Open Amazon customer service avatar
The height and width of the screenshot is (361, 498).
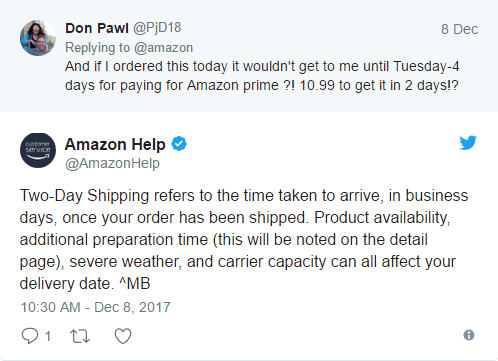(x=38, y=150)
